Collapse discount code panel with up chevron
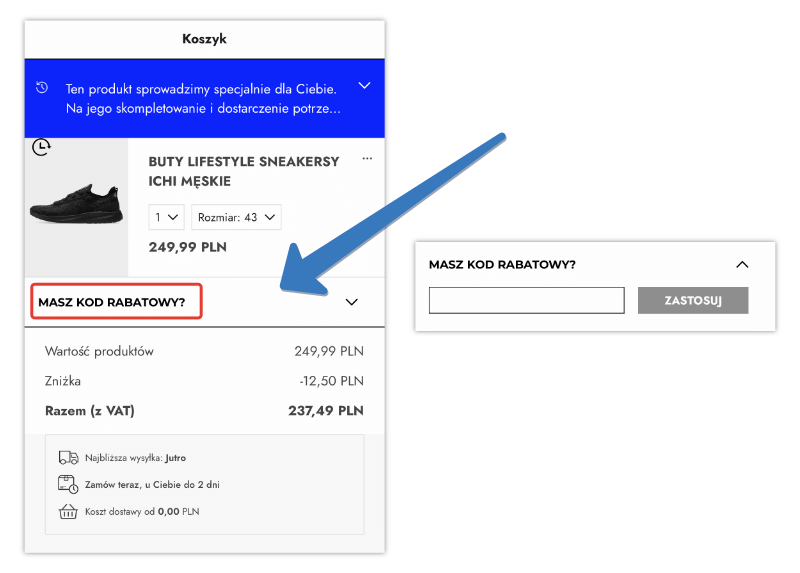Viewport: 800px width, 573px height. 741,265
